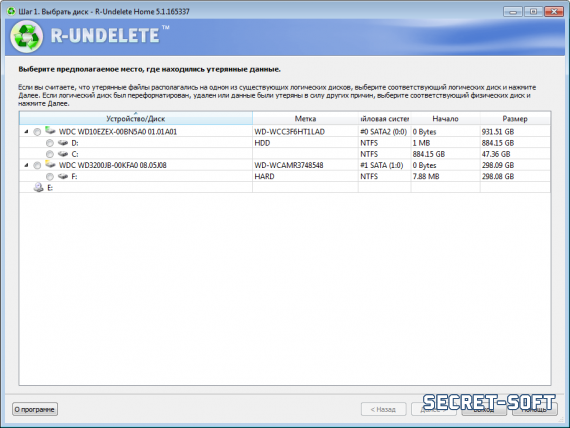Image resolution: width=570 pixels, height=428 pixels.
Task: Click the C: partition drive icon
Action: point(63,154)
